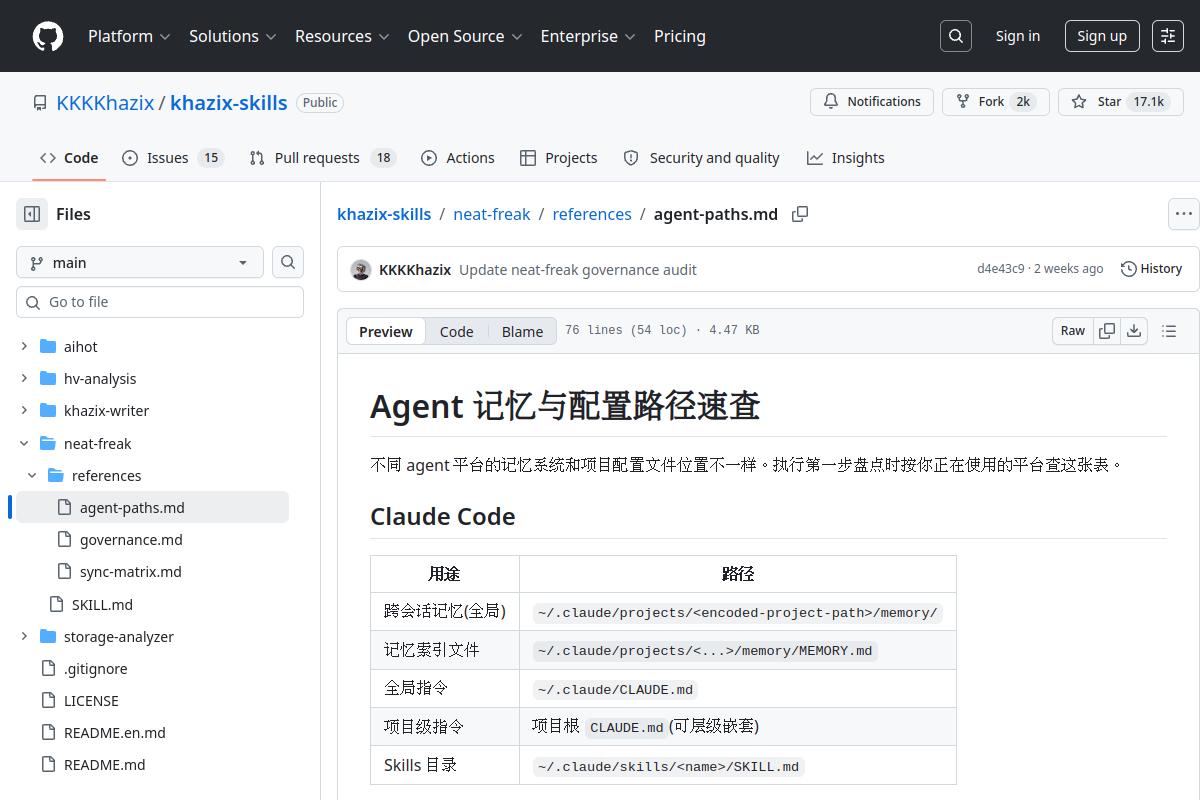1200x800 pixels.
Task: Expand the Open Source menu
Action: (x=465, y=36)
